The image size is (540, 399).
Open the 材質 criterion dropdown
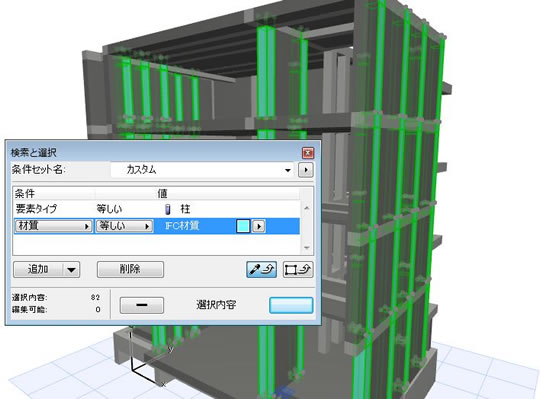54,226
